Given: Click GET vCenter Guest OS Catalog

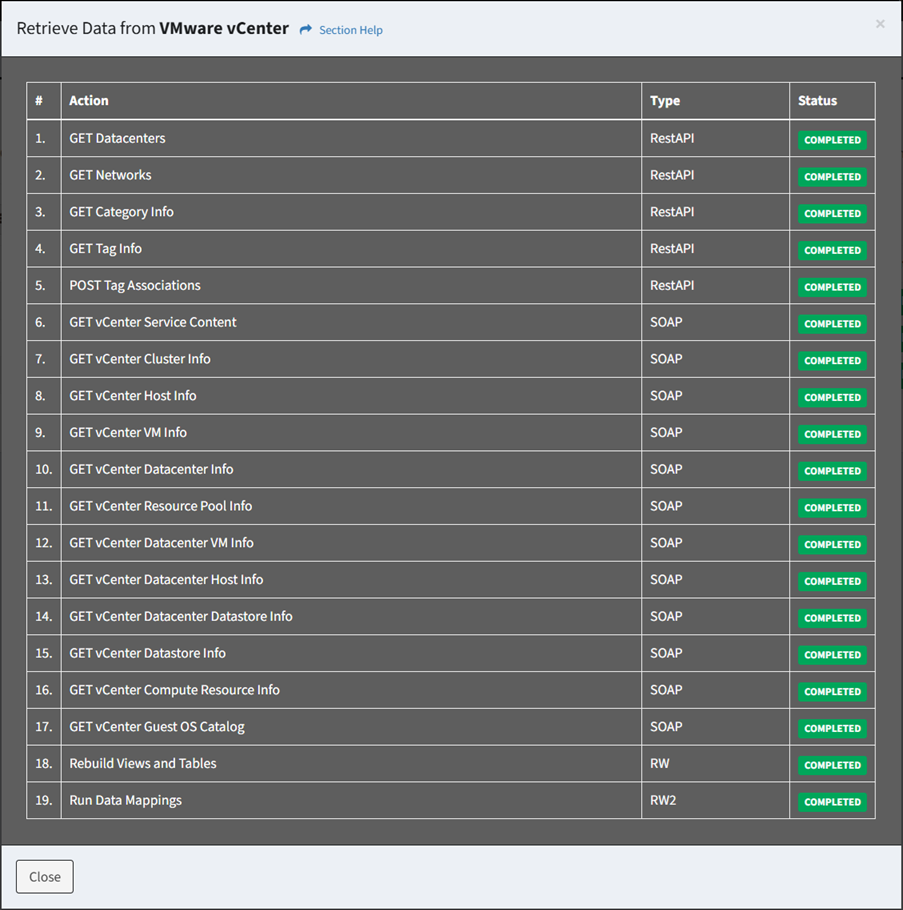Looking at the screenshot, I should tap(157, 727).
